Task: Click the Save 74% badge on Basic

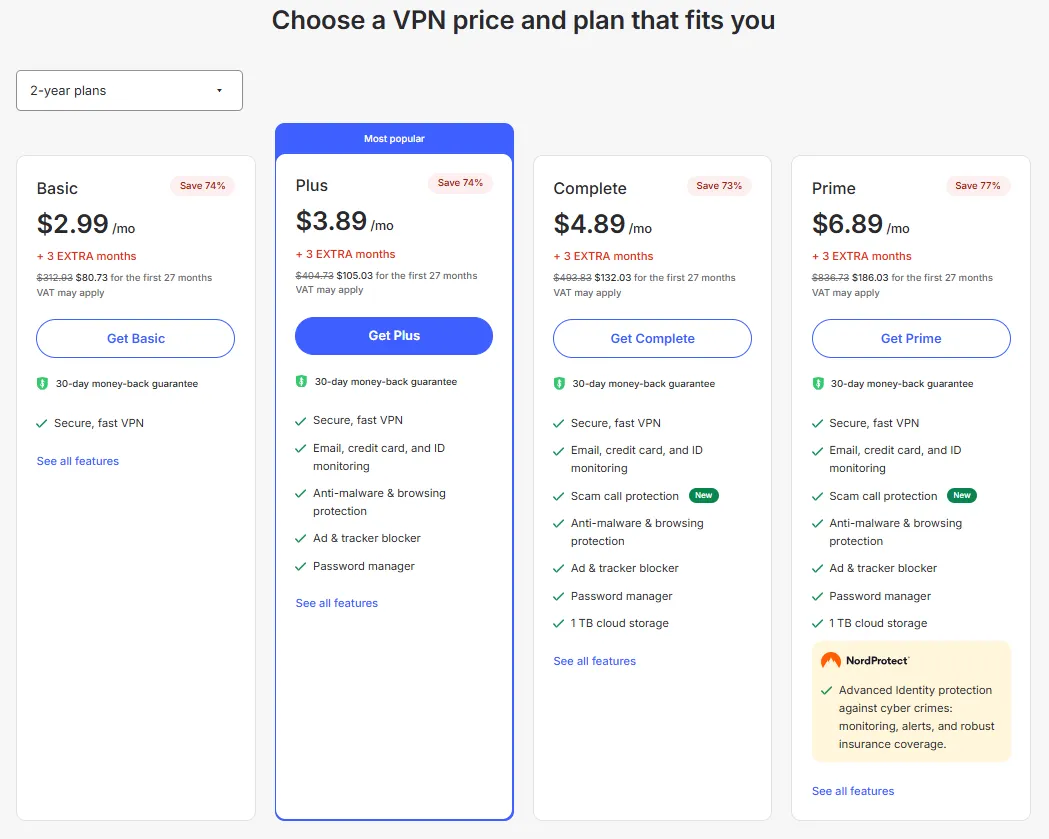Action: [x=202, y=186]
